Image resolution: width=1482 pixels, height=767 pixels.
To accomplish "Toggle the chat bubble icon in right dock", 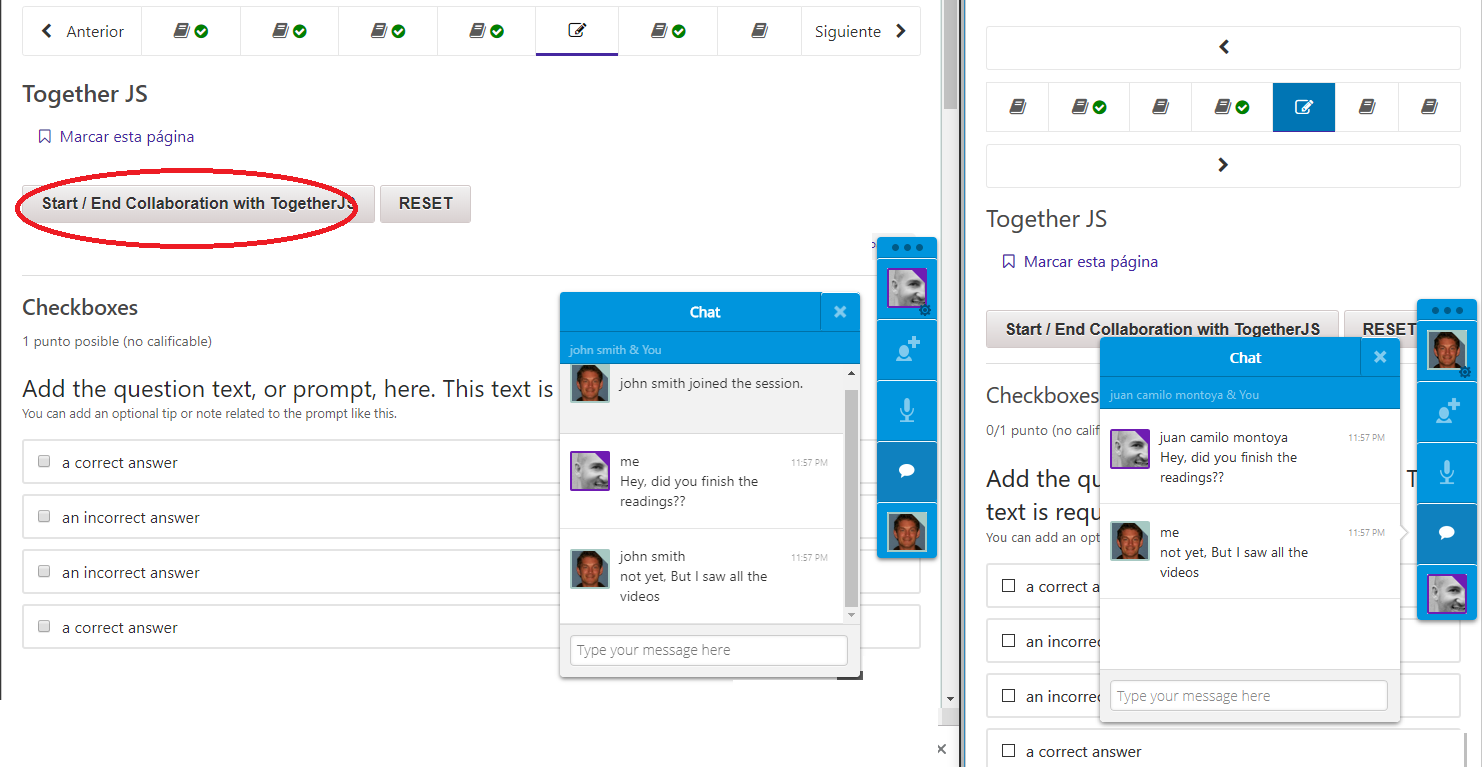I will 1447,533.
